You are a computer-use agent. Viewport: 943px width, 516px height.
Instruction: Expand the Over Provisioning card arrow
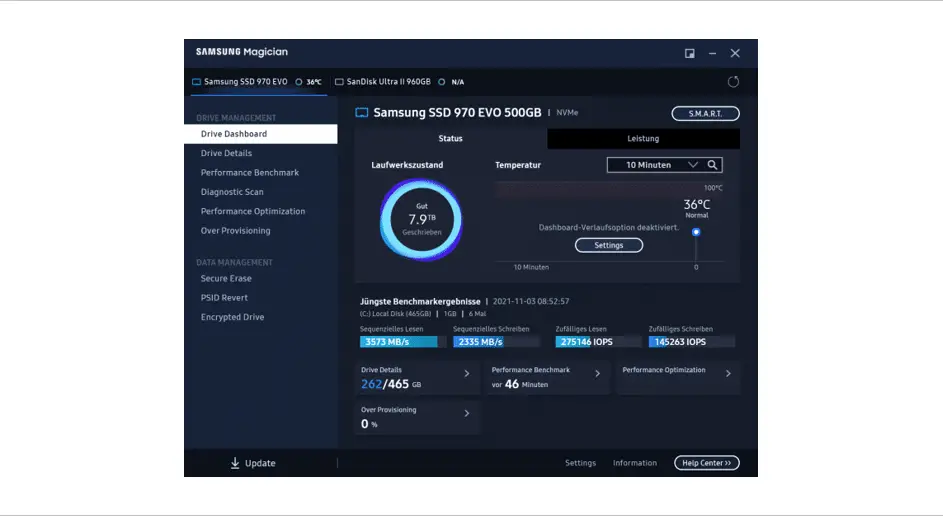[467, 413]
